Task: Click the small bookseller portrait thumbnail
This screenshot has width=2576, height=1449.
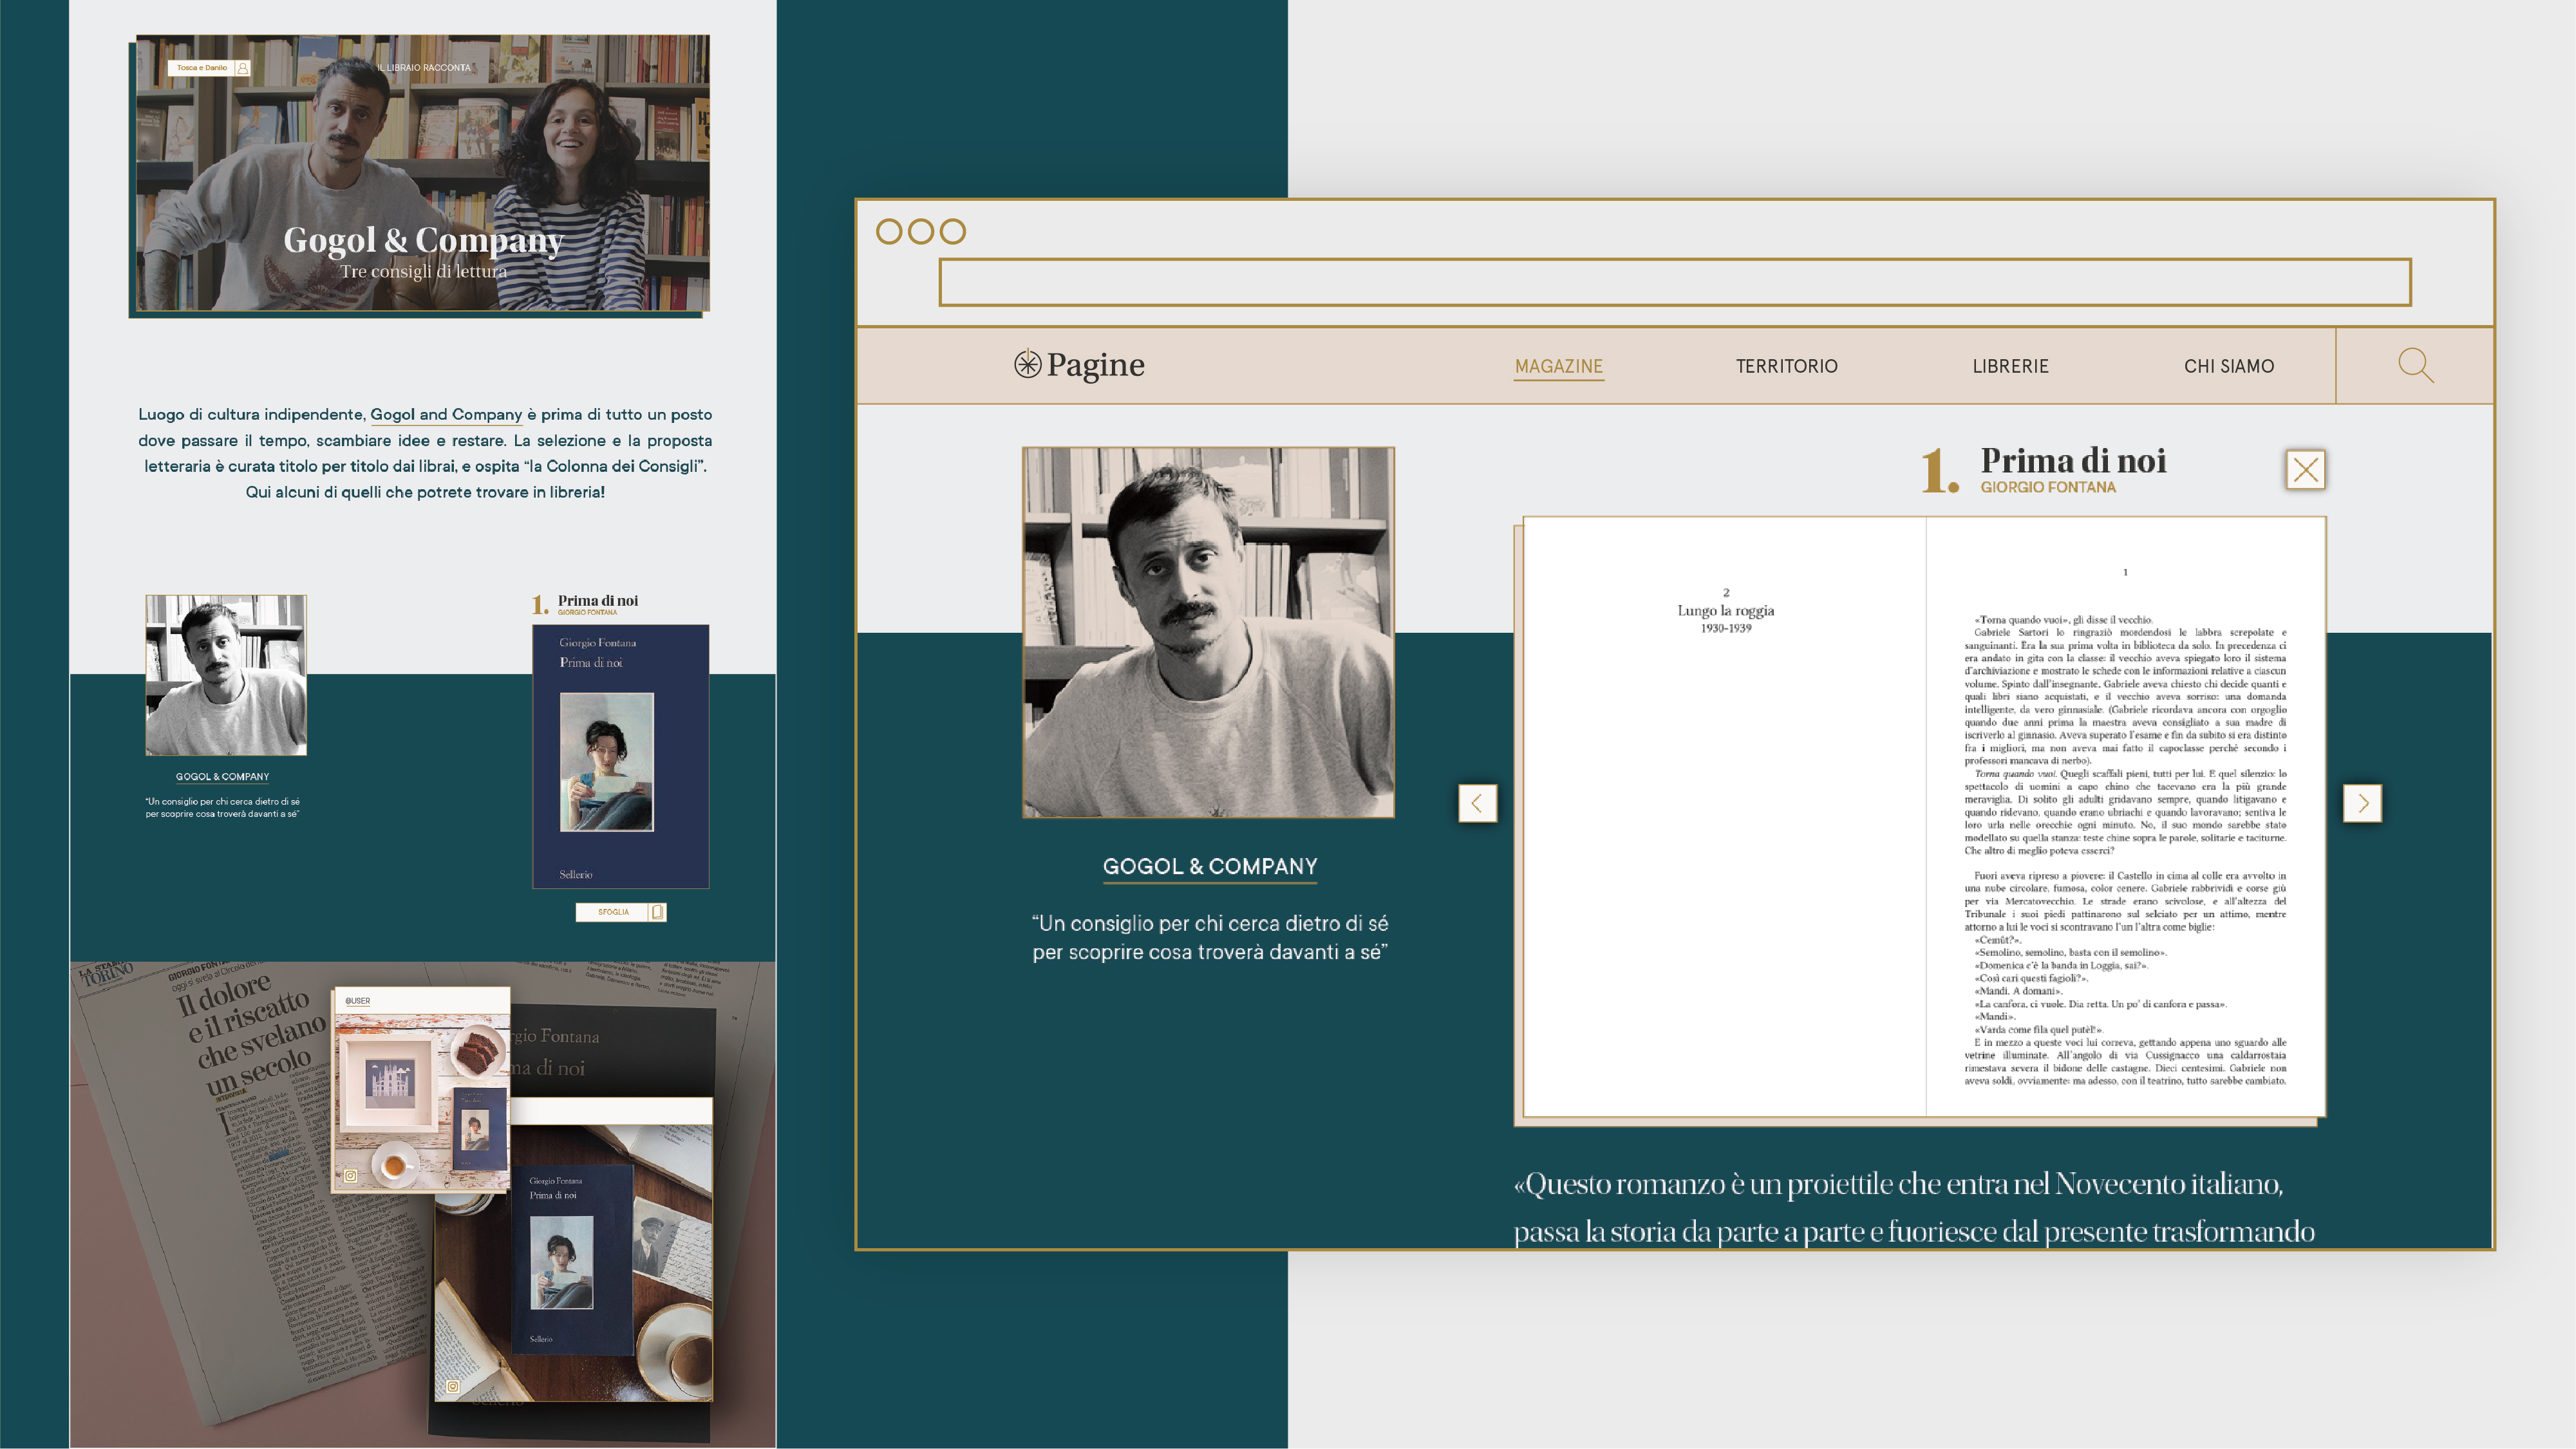Action: click(x=226, y=675)
